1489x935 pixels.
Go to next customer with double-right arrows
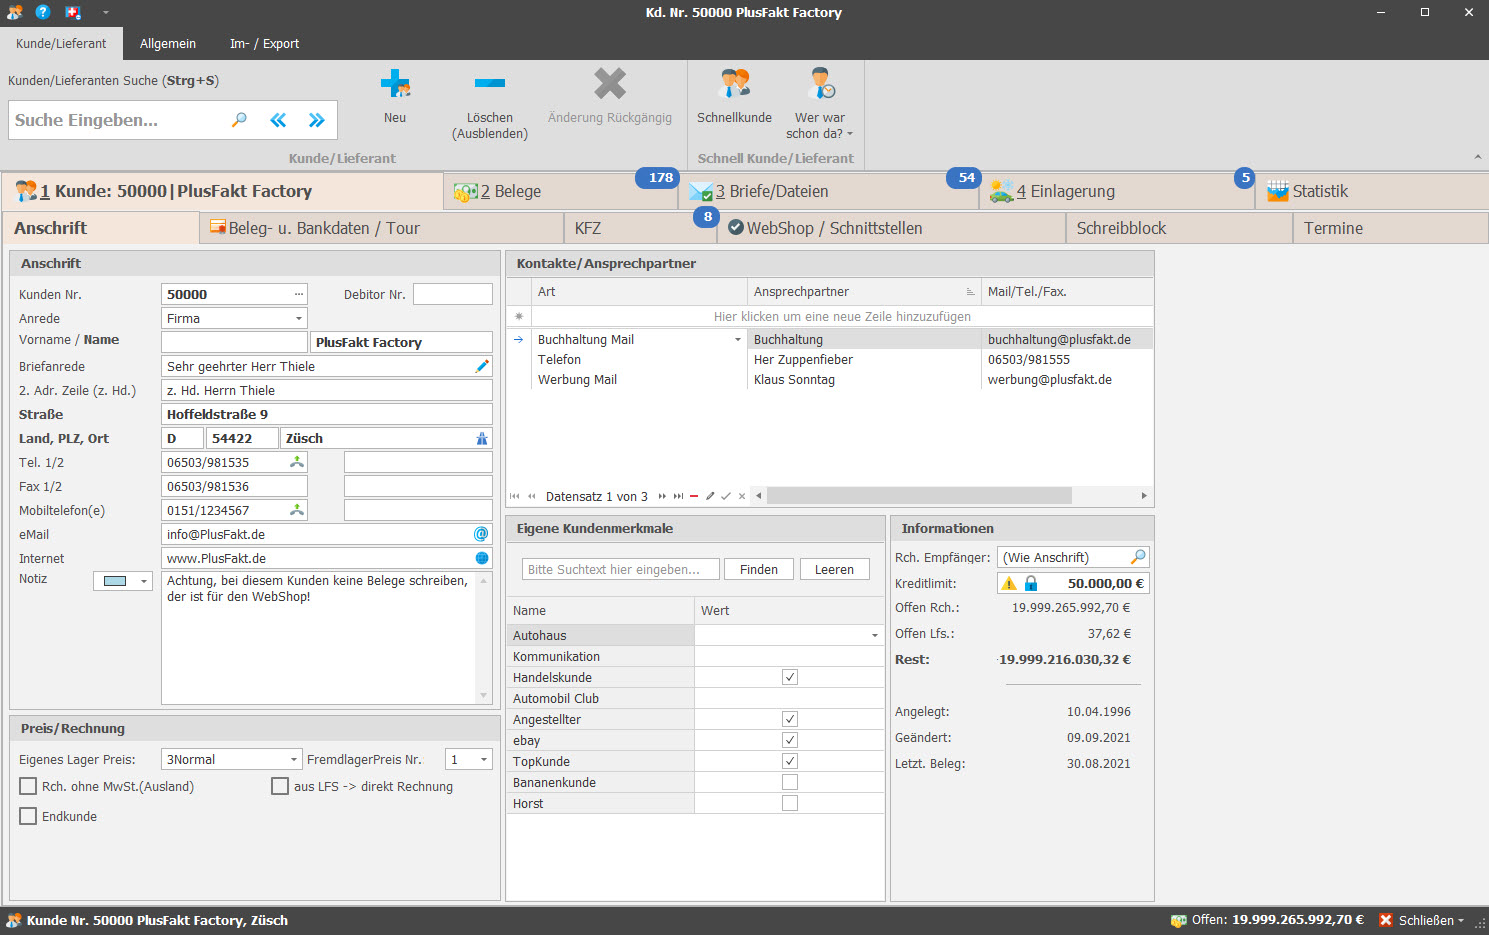[x=316, y=120]
